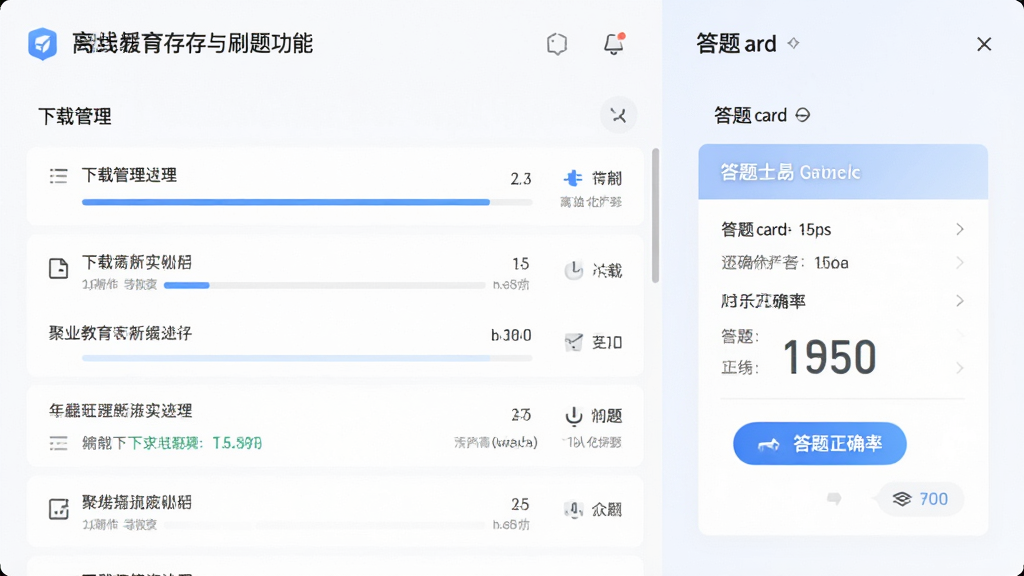Click the value 2.3 in first row

520,178
